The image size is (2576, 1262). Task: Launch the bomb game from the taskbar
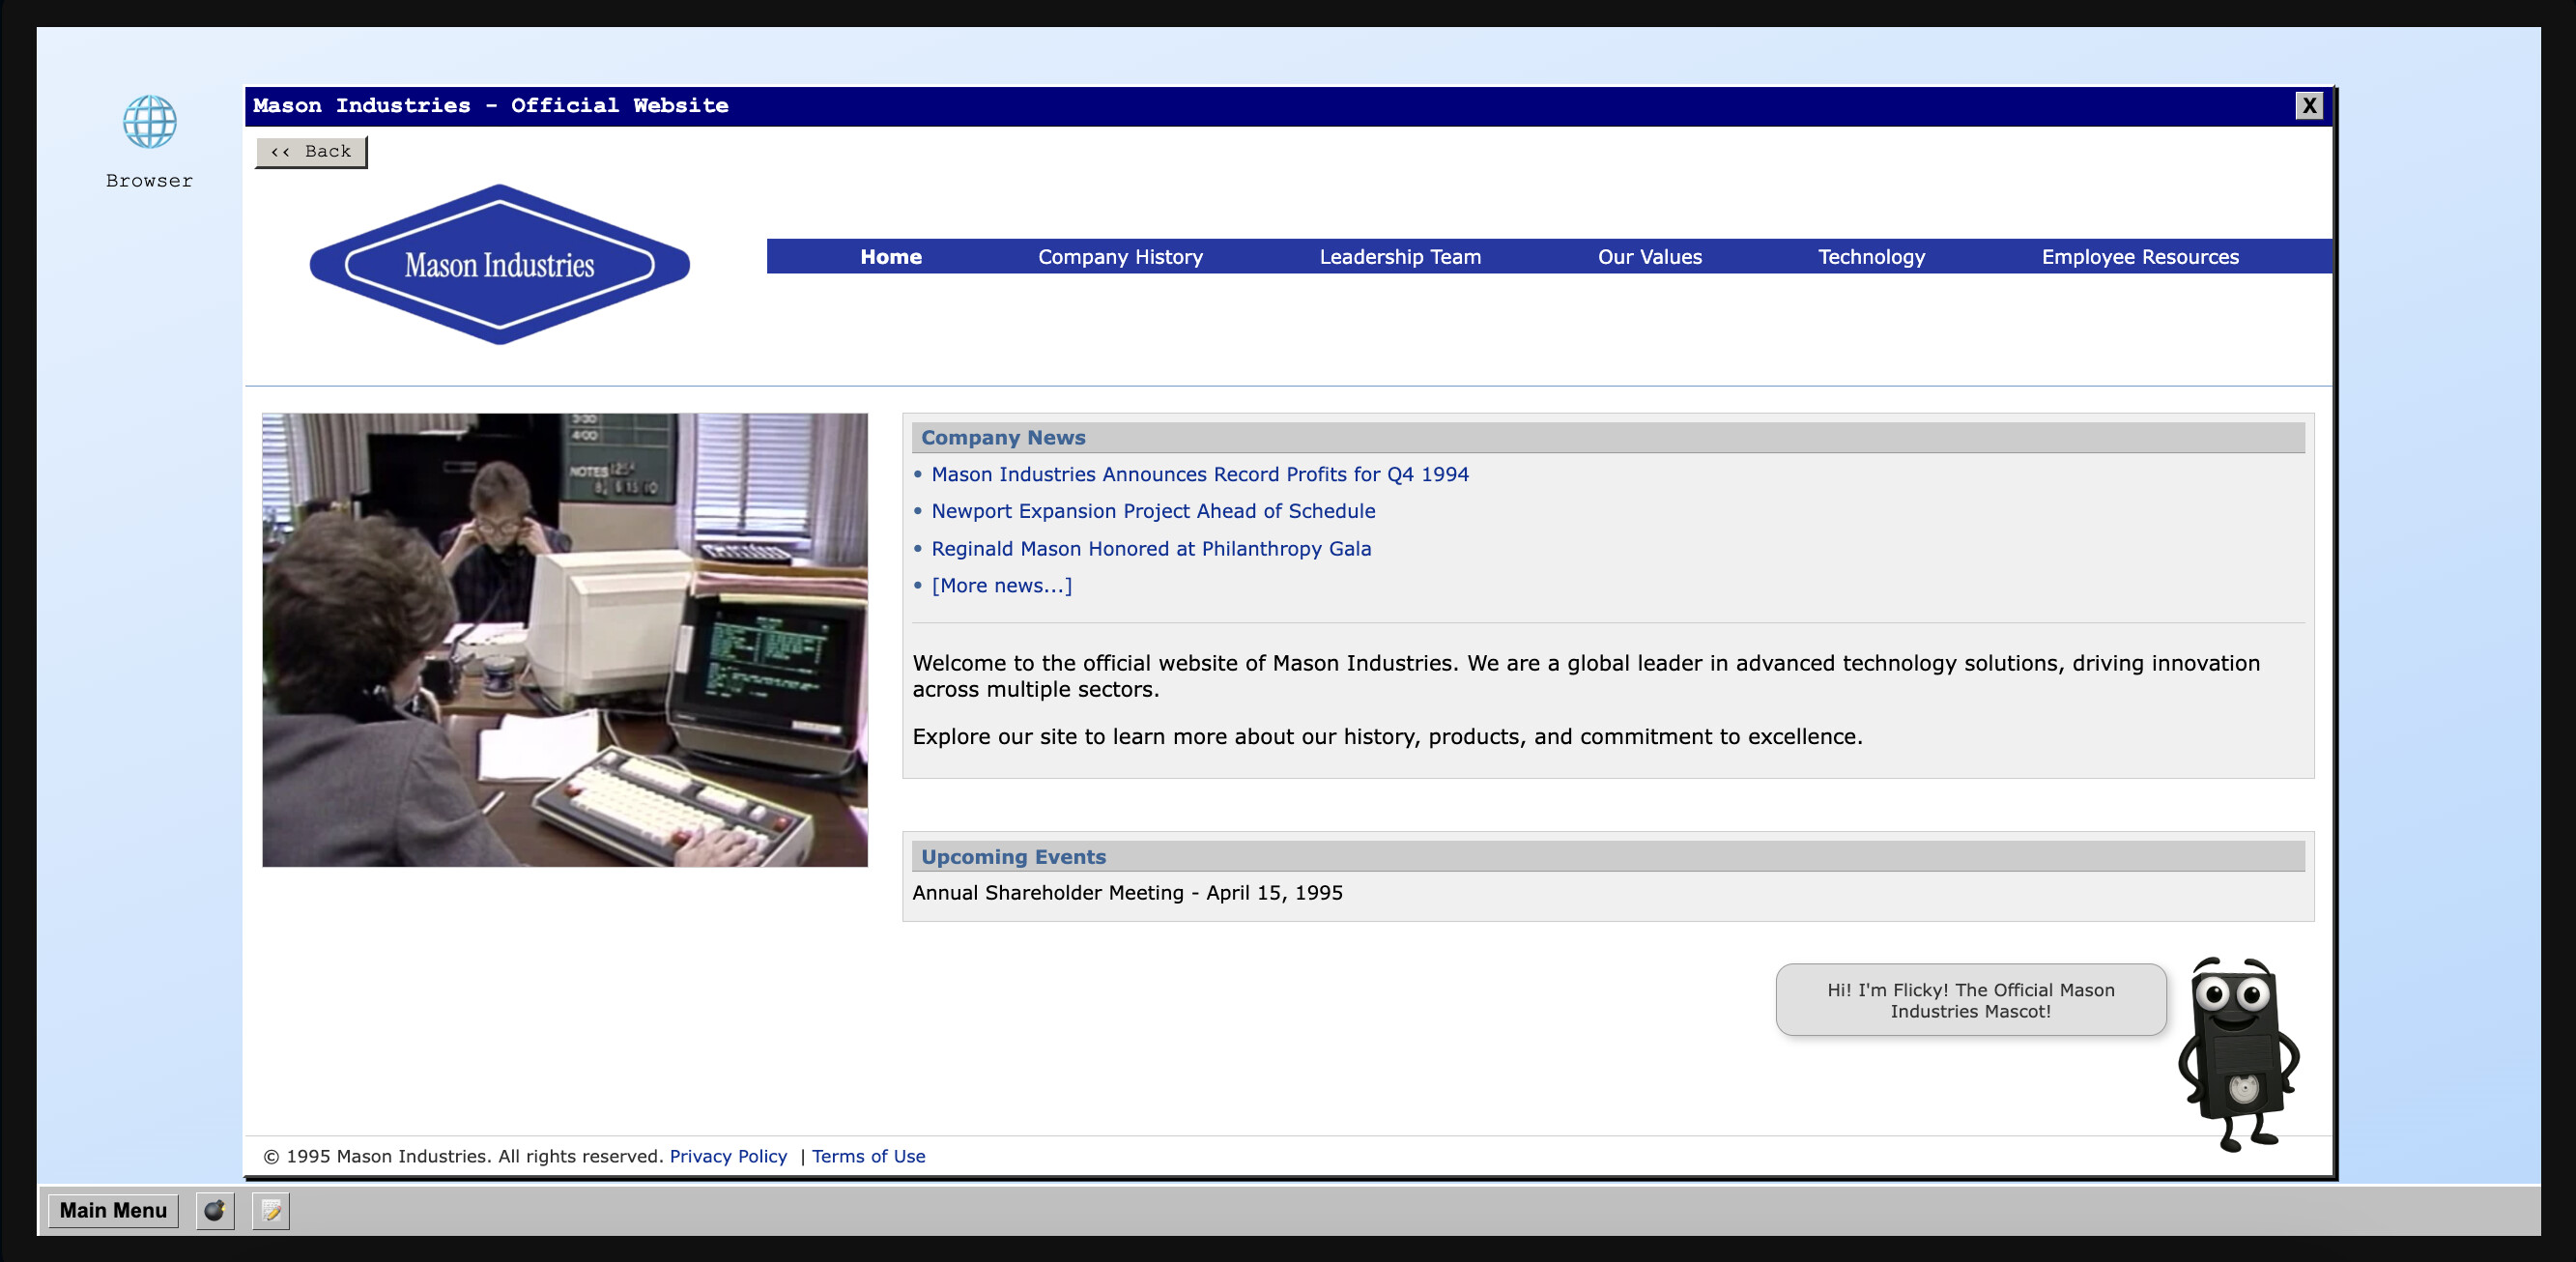[214, 1211]
